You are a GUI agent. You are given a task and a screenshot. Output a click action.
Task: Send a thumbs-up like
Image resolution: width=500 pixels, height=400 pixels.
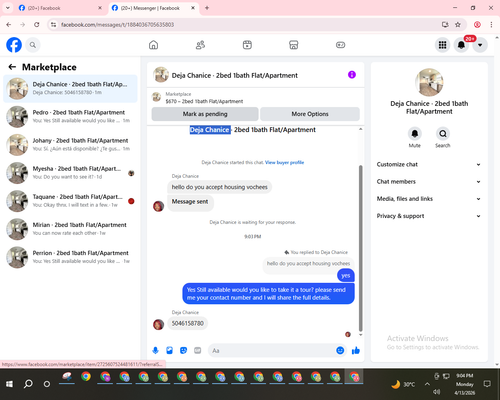pyautogui.click(x=356, y=350)
